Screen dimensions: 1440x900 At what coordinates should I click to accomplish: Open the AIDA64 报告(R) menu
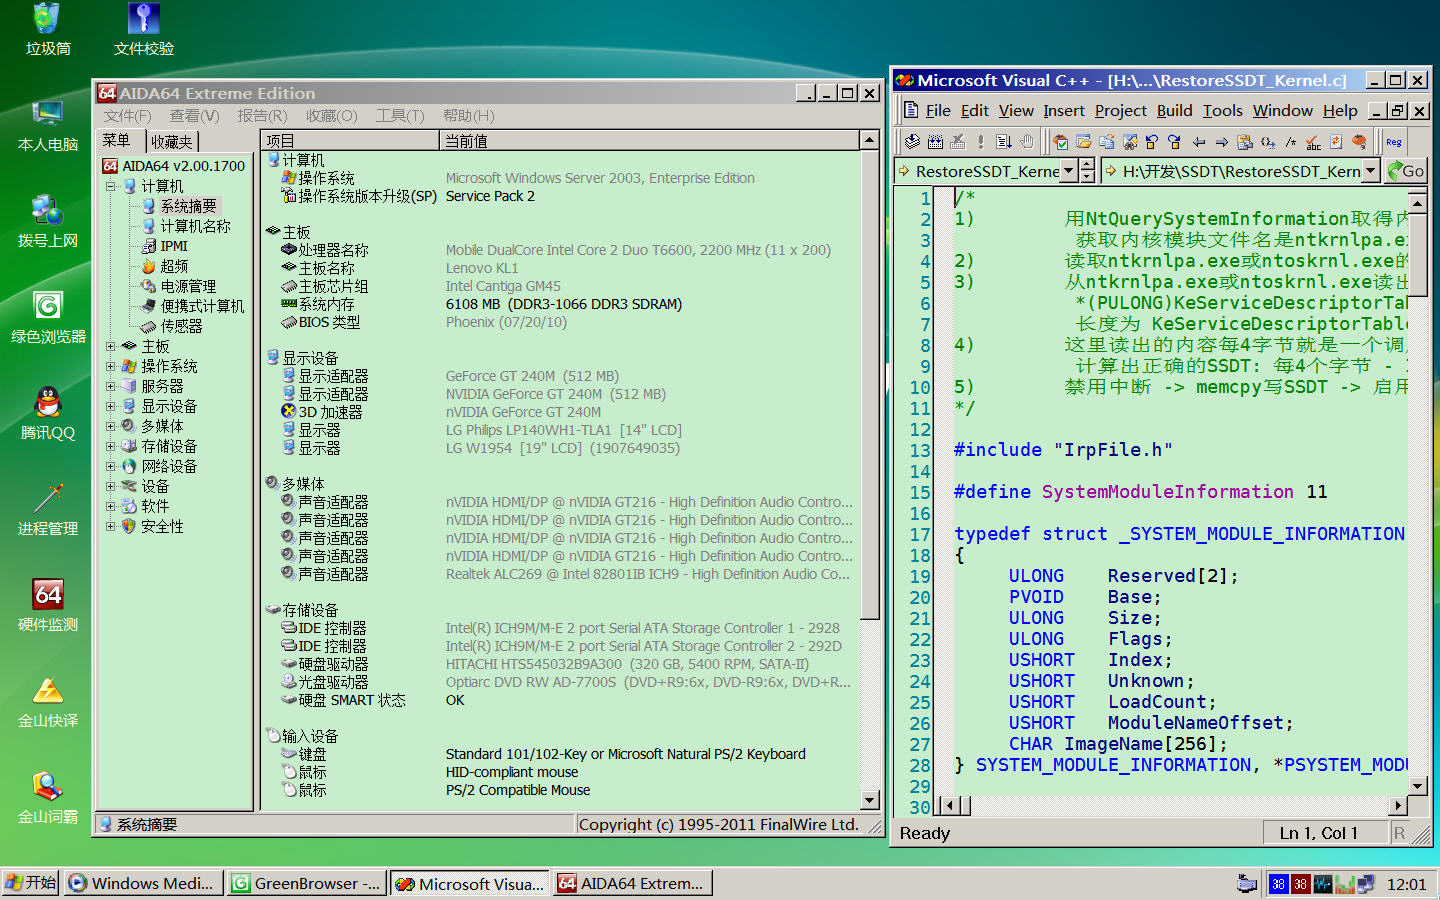click(261, 116)
